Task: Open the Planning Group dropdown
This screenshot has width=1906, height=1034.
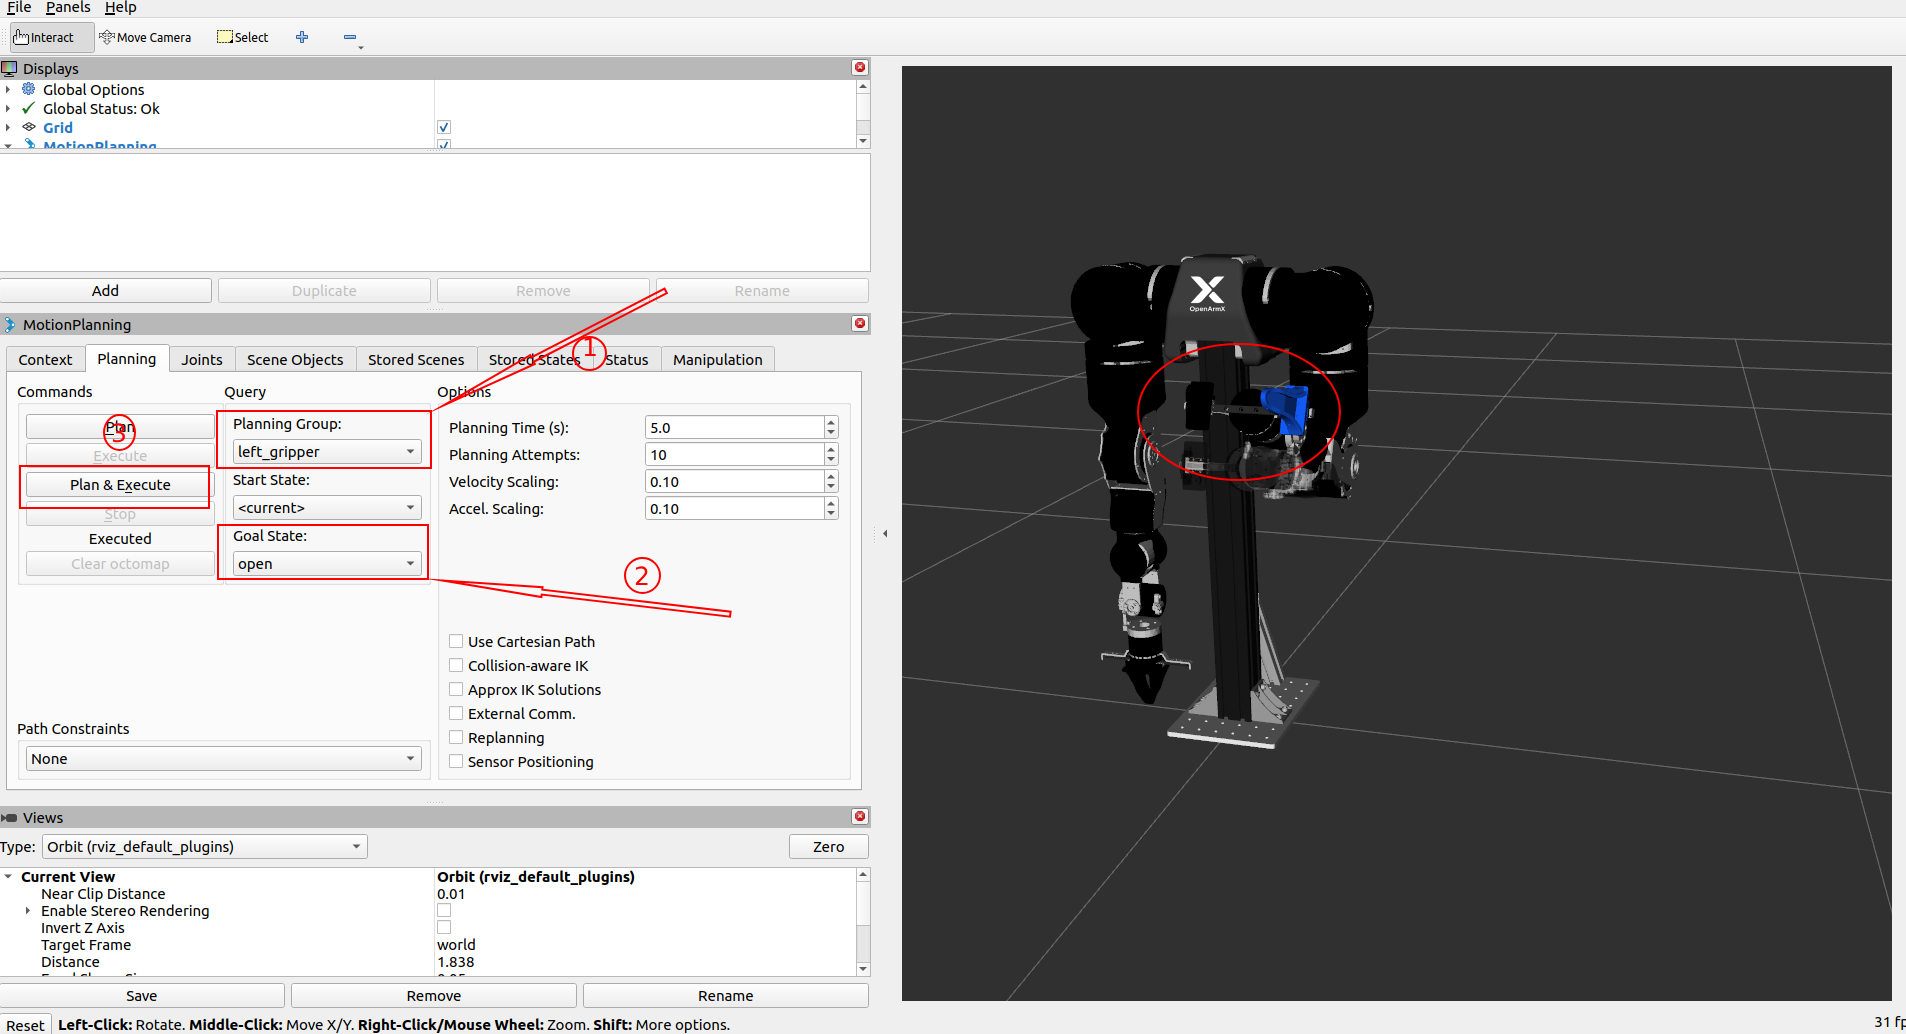Action: point(326,452)
